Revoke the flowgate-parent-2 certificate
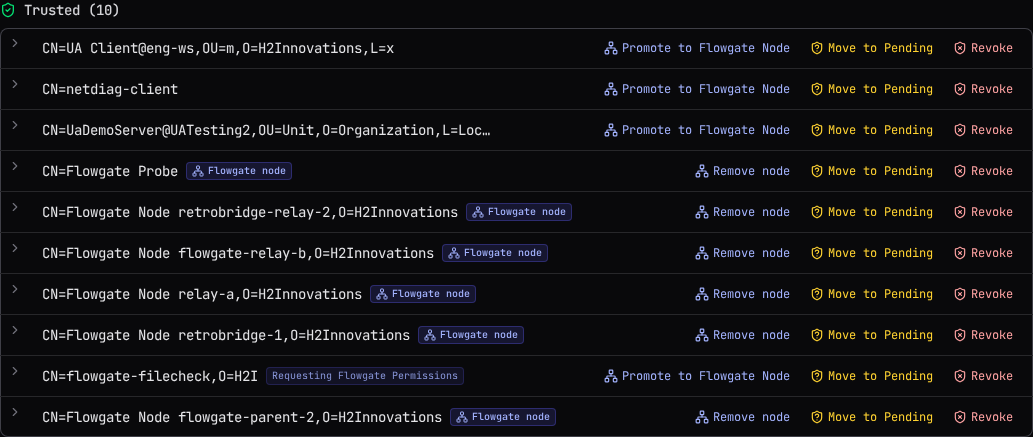Screen dimensions: 1033x437 point(984,417)
